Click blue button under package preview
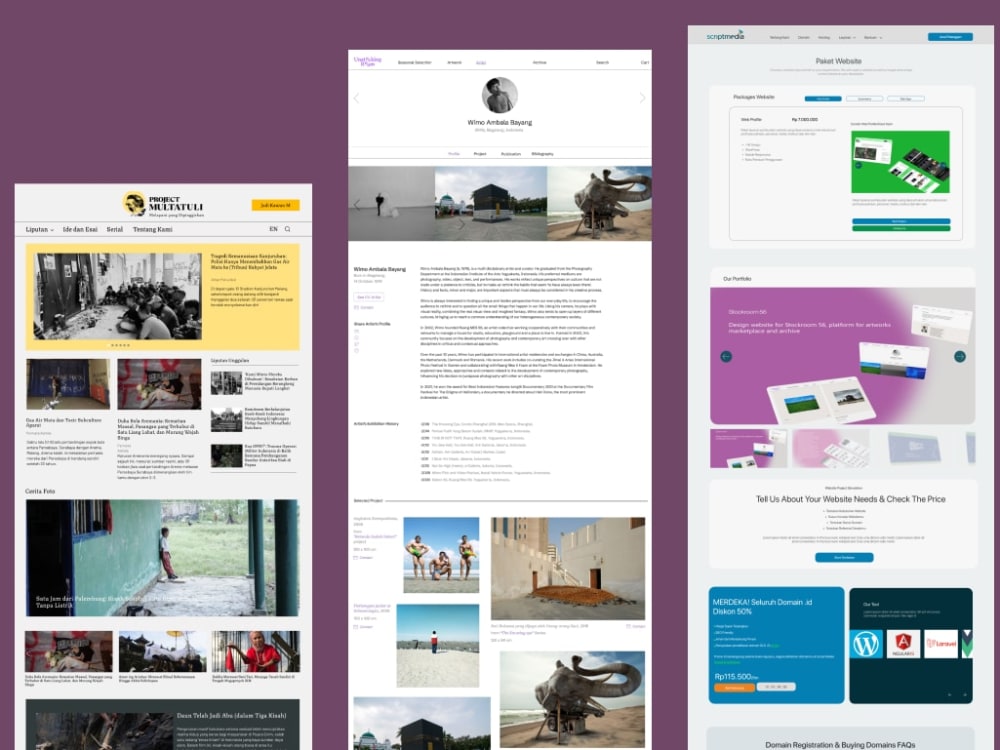The width and height of the screenshot is (1000, 750). point(901,221)
